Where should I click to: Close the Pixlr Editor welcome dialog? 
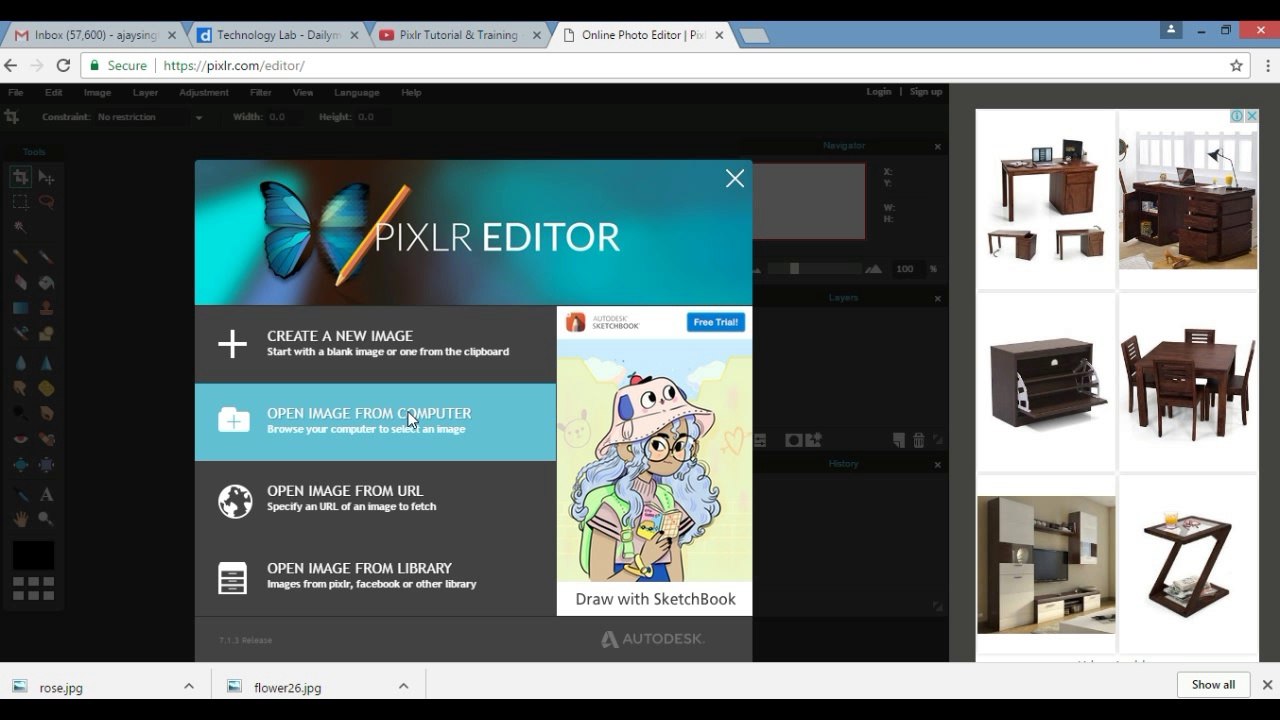tap(735, 179)
